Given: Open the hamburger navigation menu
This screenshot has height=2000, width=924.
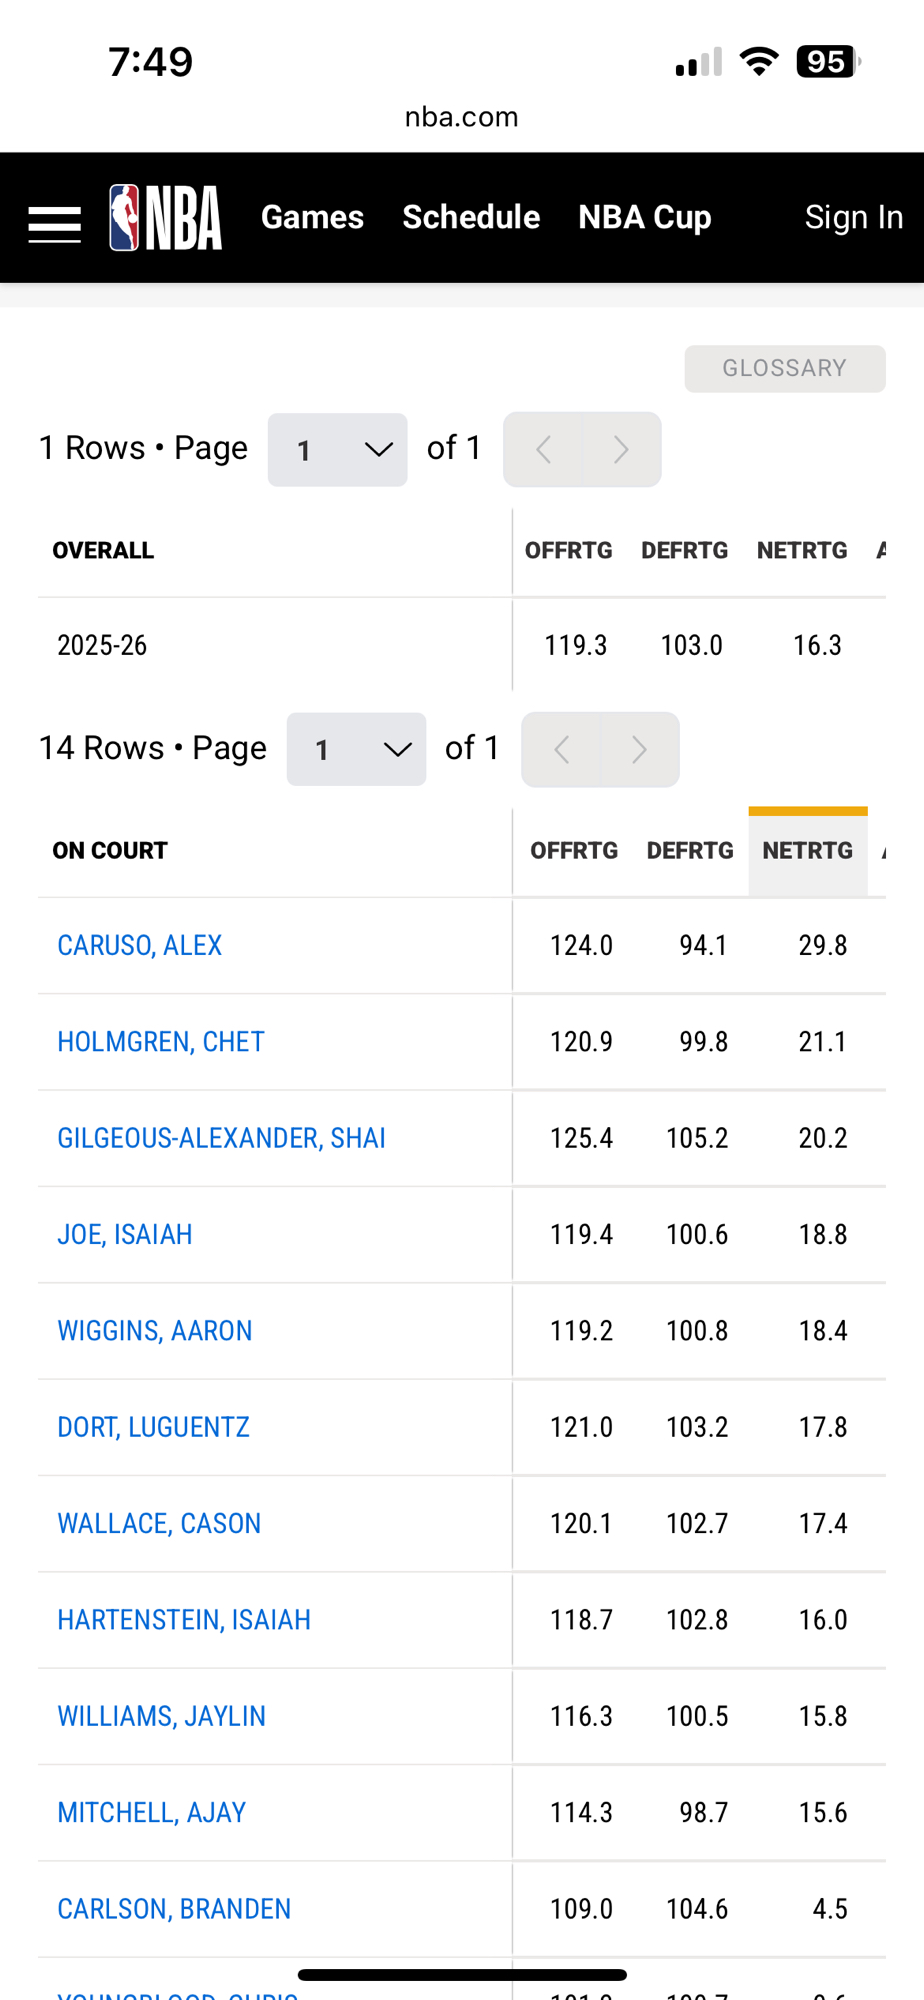Looking at the screenshot, I should pos(54,223).
